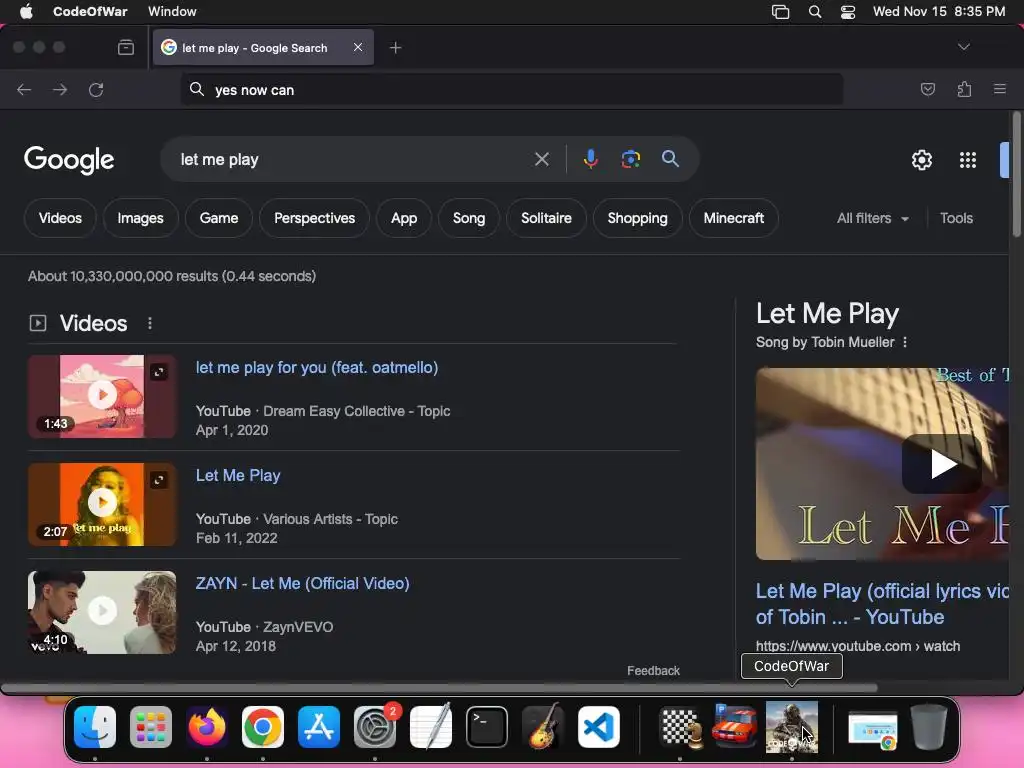Screen dimensions: 1024x768
Task: Select the Minecraft filter chip
Action: click(733, 218)
